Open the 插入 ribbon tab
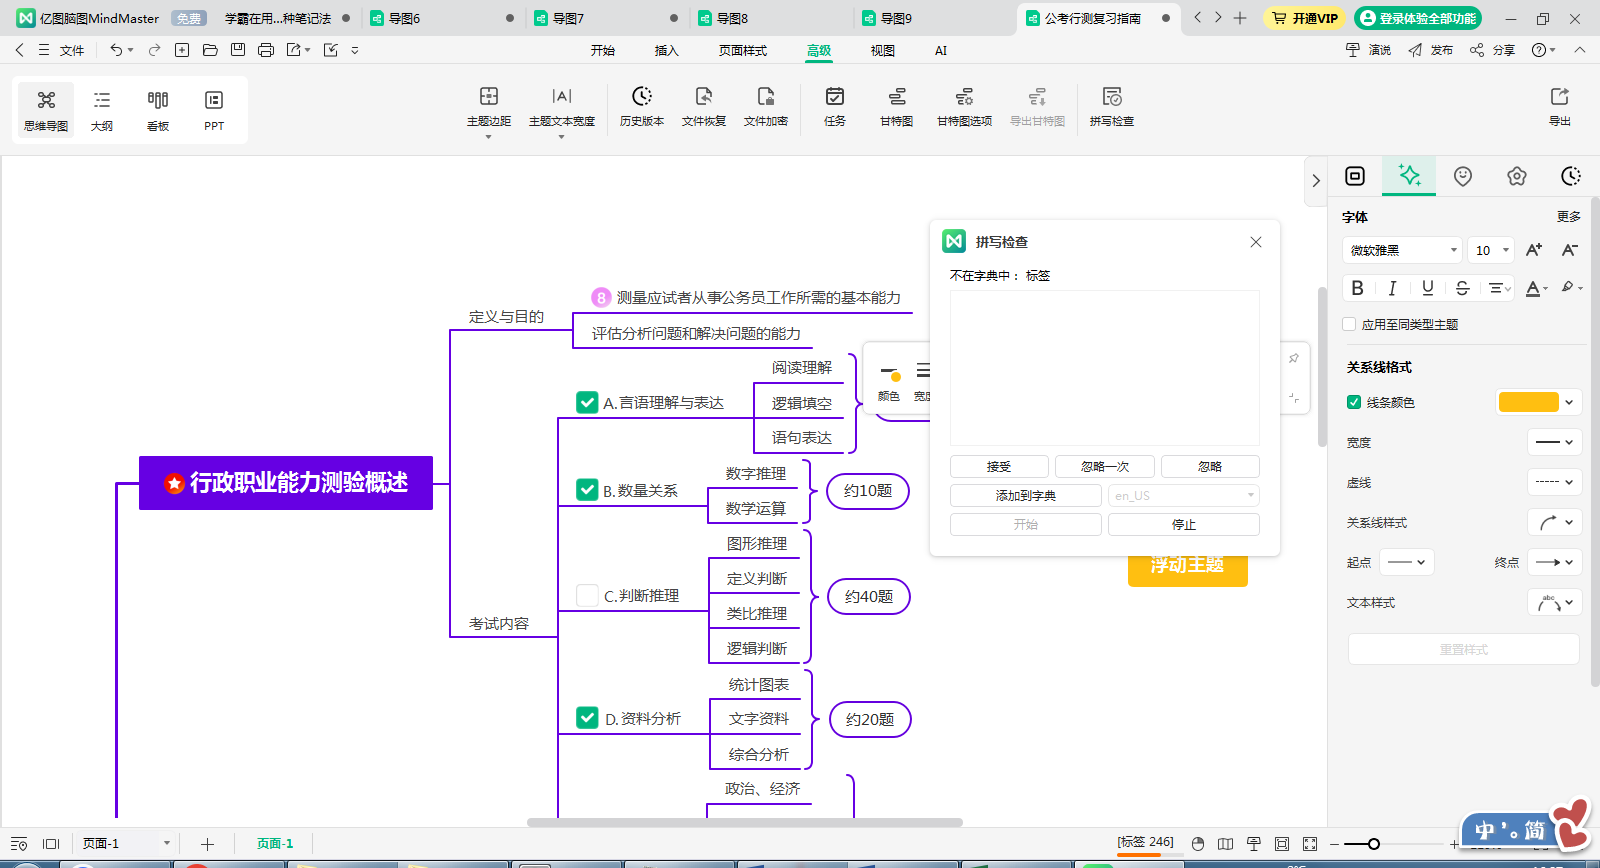 [666, 50]
